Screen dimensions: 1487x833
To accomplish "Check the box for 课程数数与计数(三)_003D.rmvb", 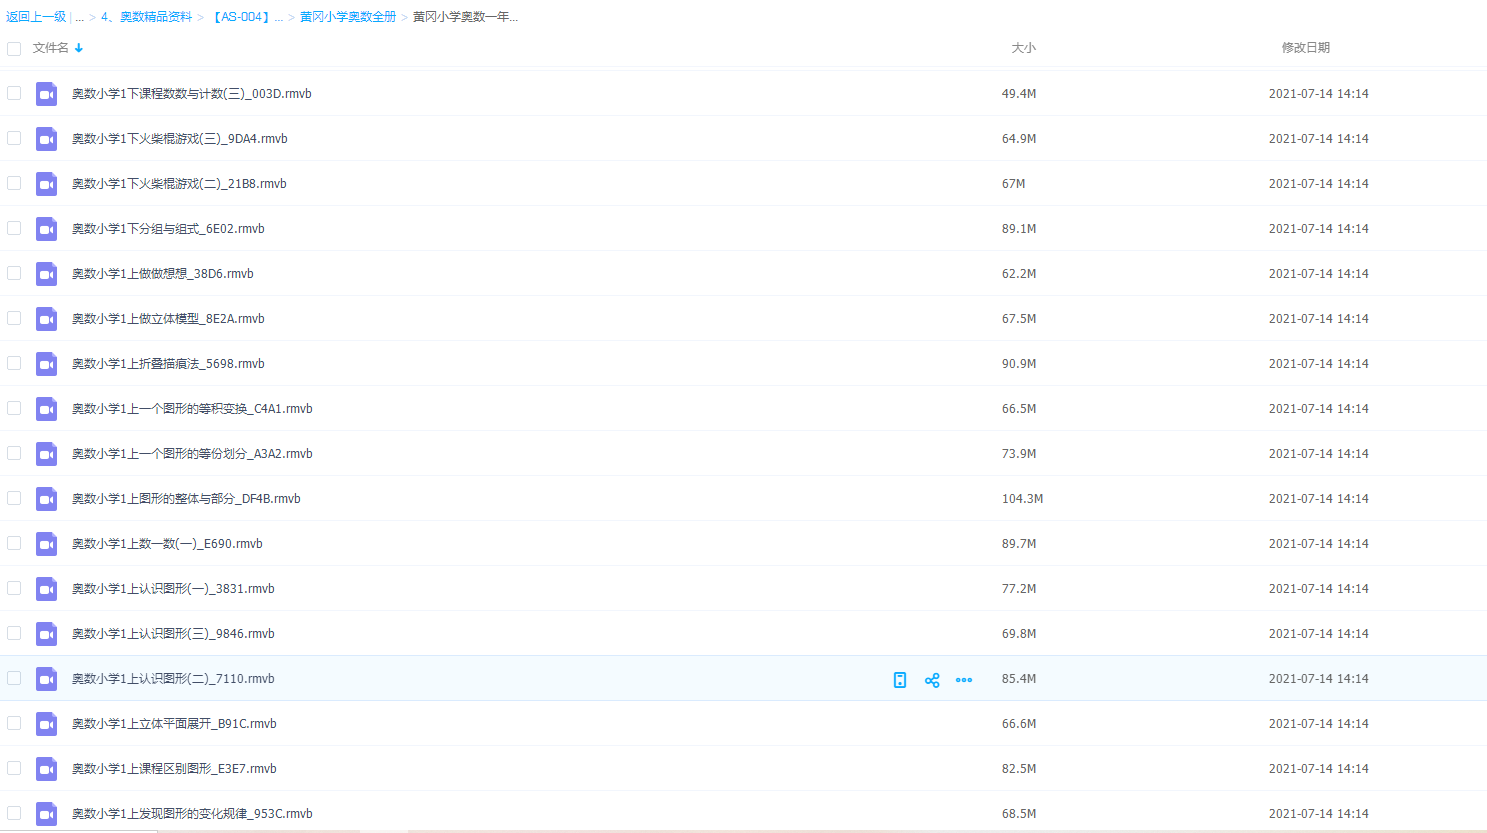I will [x=14, y=93].
